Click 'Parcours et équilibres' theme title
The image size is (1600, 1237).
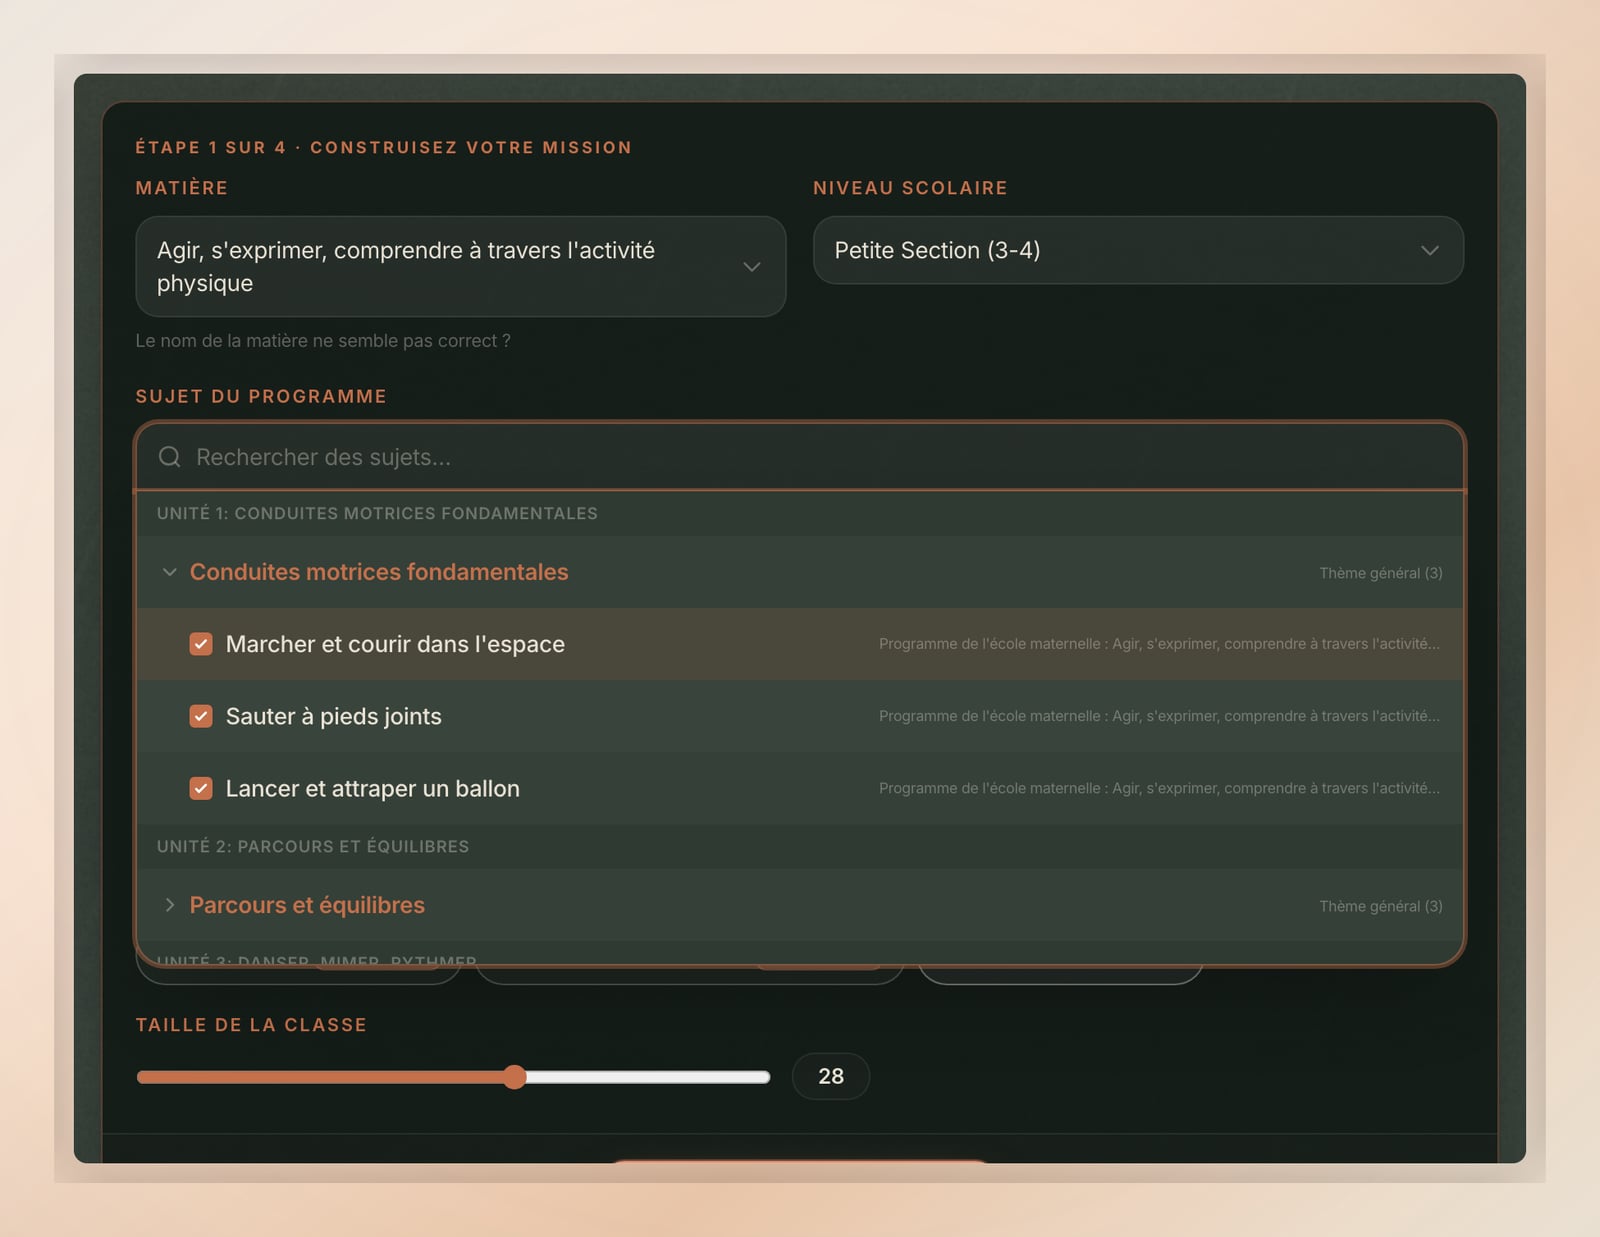click(x=307, y=905)
